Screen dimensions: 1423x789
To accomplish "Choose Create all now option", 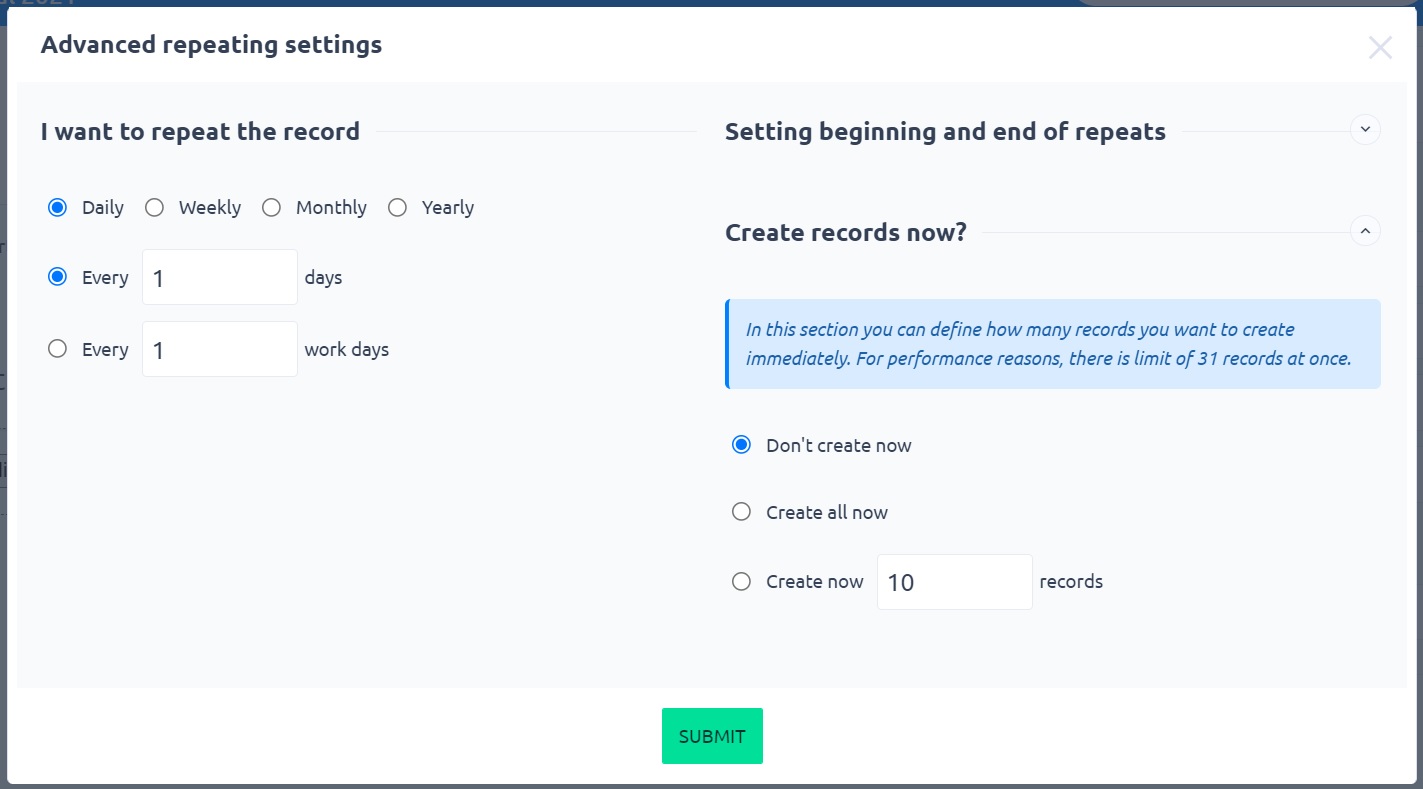I will point(741,512).
